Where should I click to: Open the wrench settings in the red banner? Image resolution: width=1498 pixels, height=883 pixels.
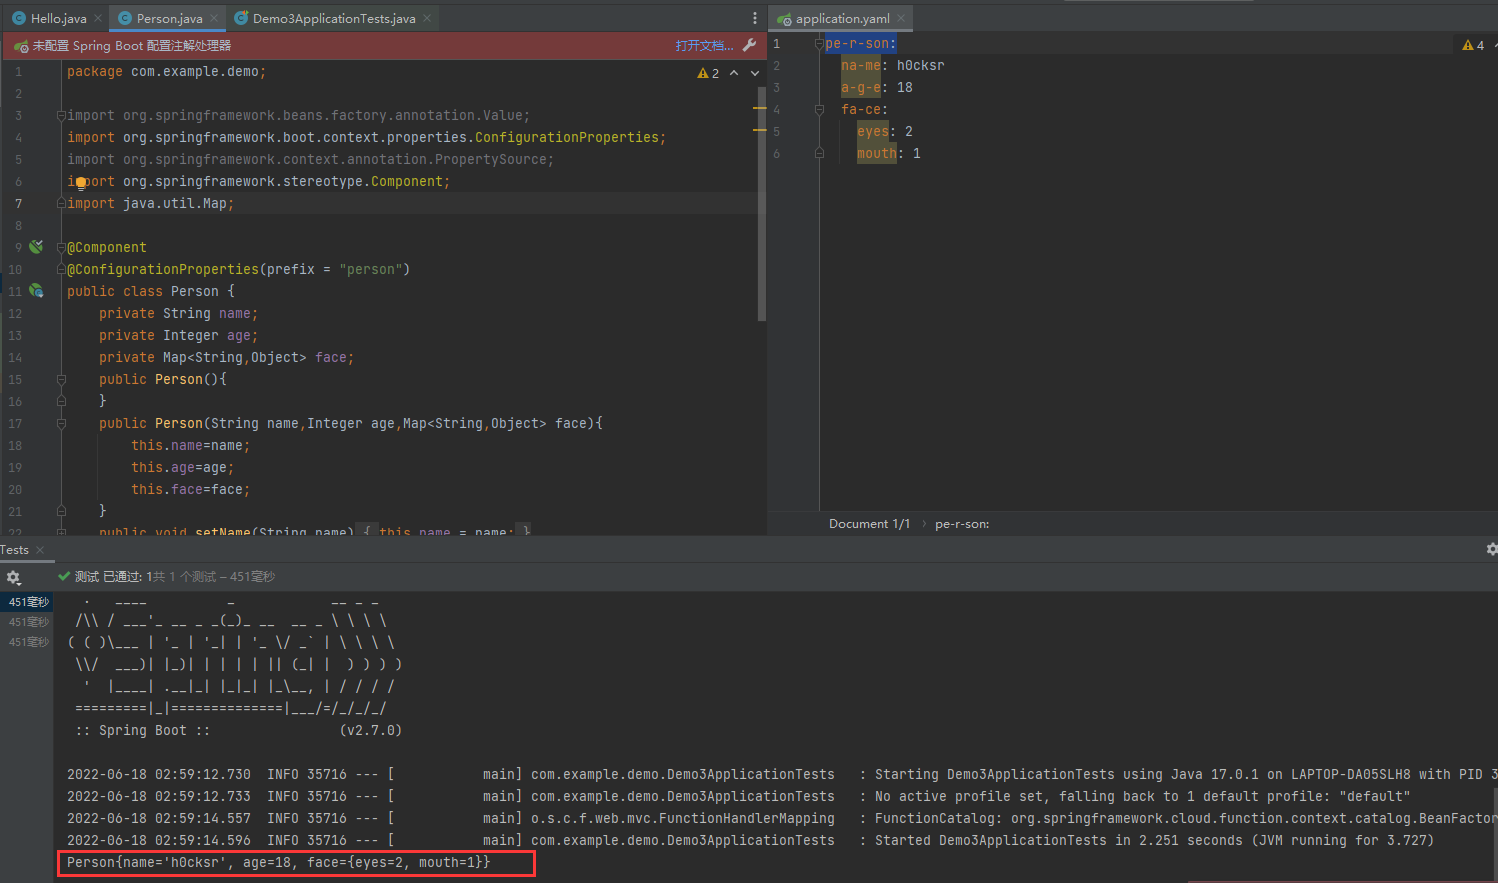click(749, 45)
